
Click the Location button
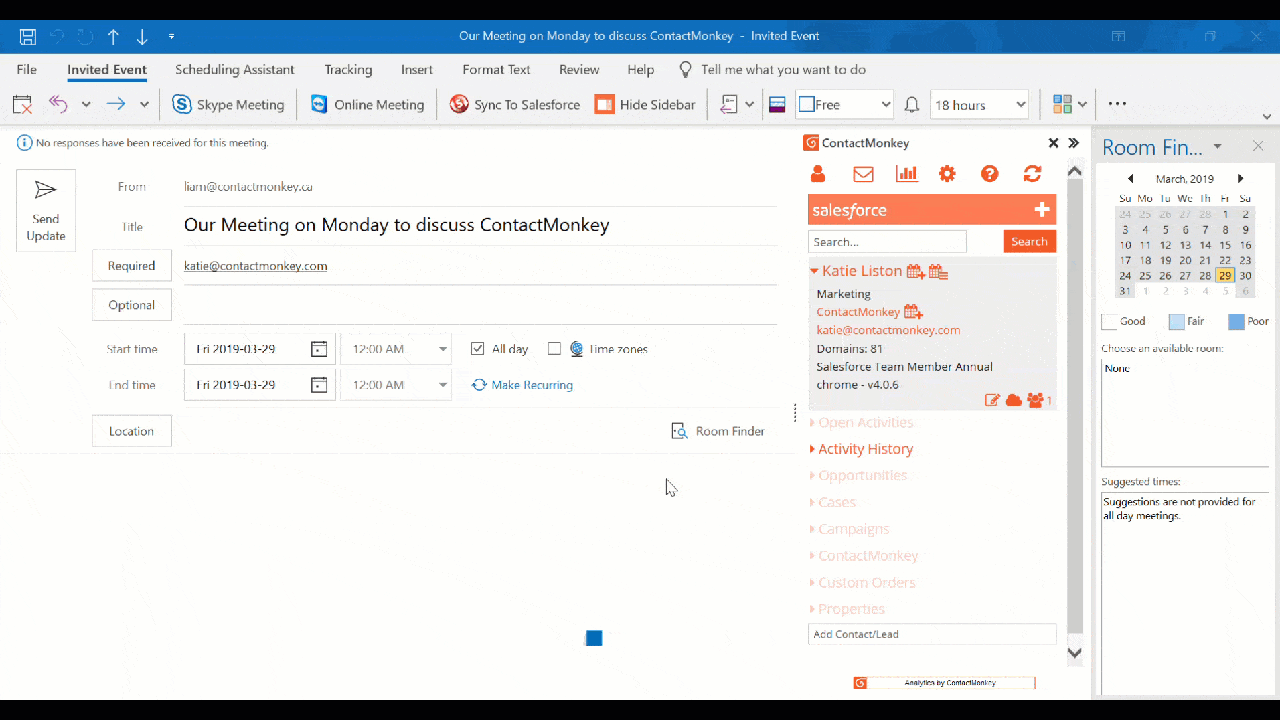click(x=132, y=431)
